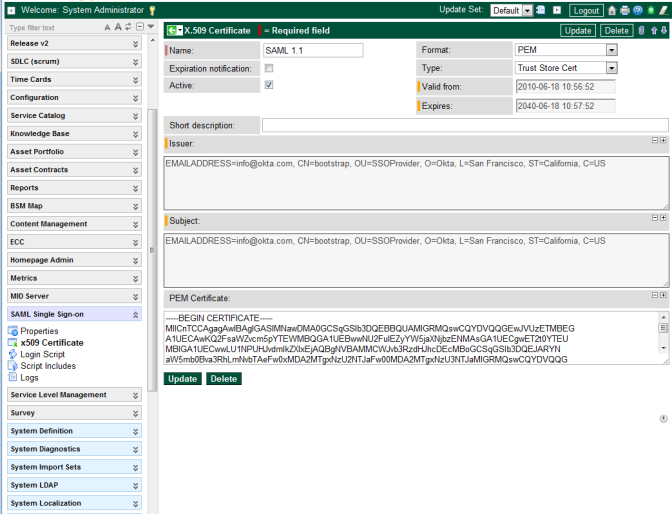Image resolution: width=672 pixels, height=514 pixels.
Task: Click the green back arrow beside X.509 Certificate
Action: [172, 31]
